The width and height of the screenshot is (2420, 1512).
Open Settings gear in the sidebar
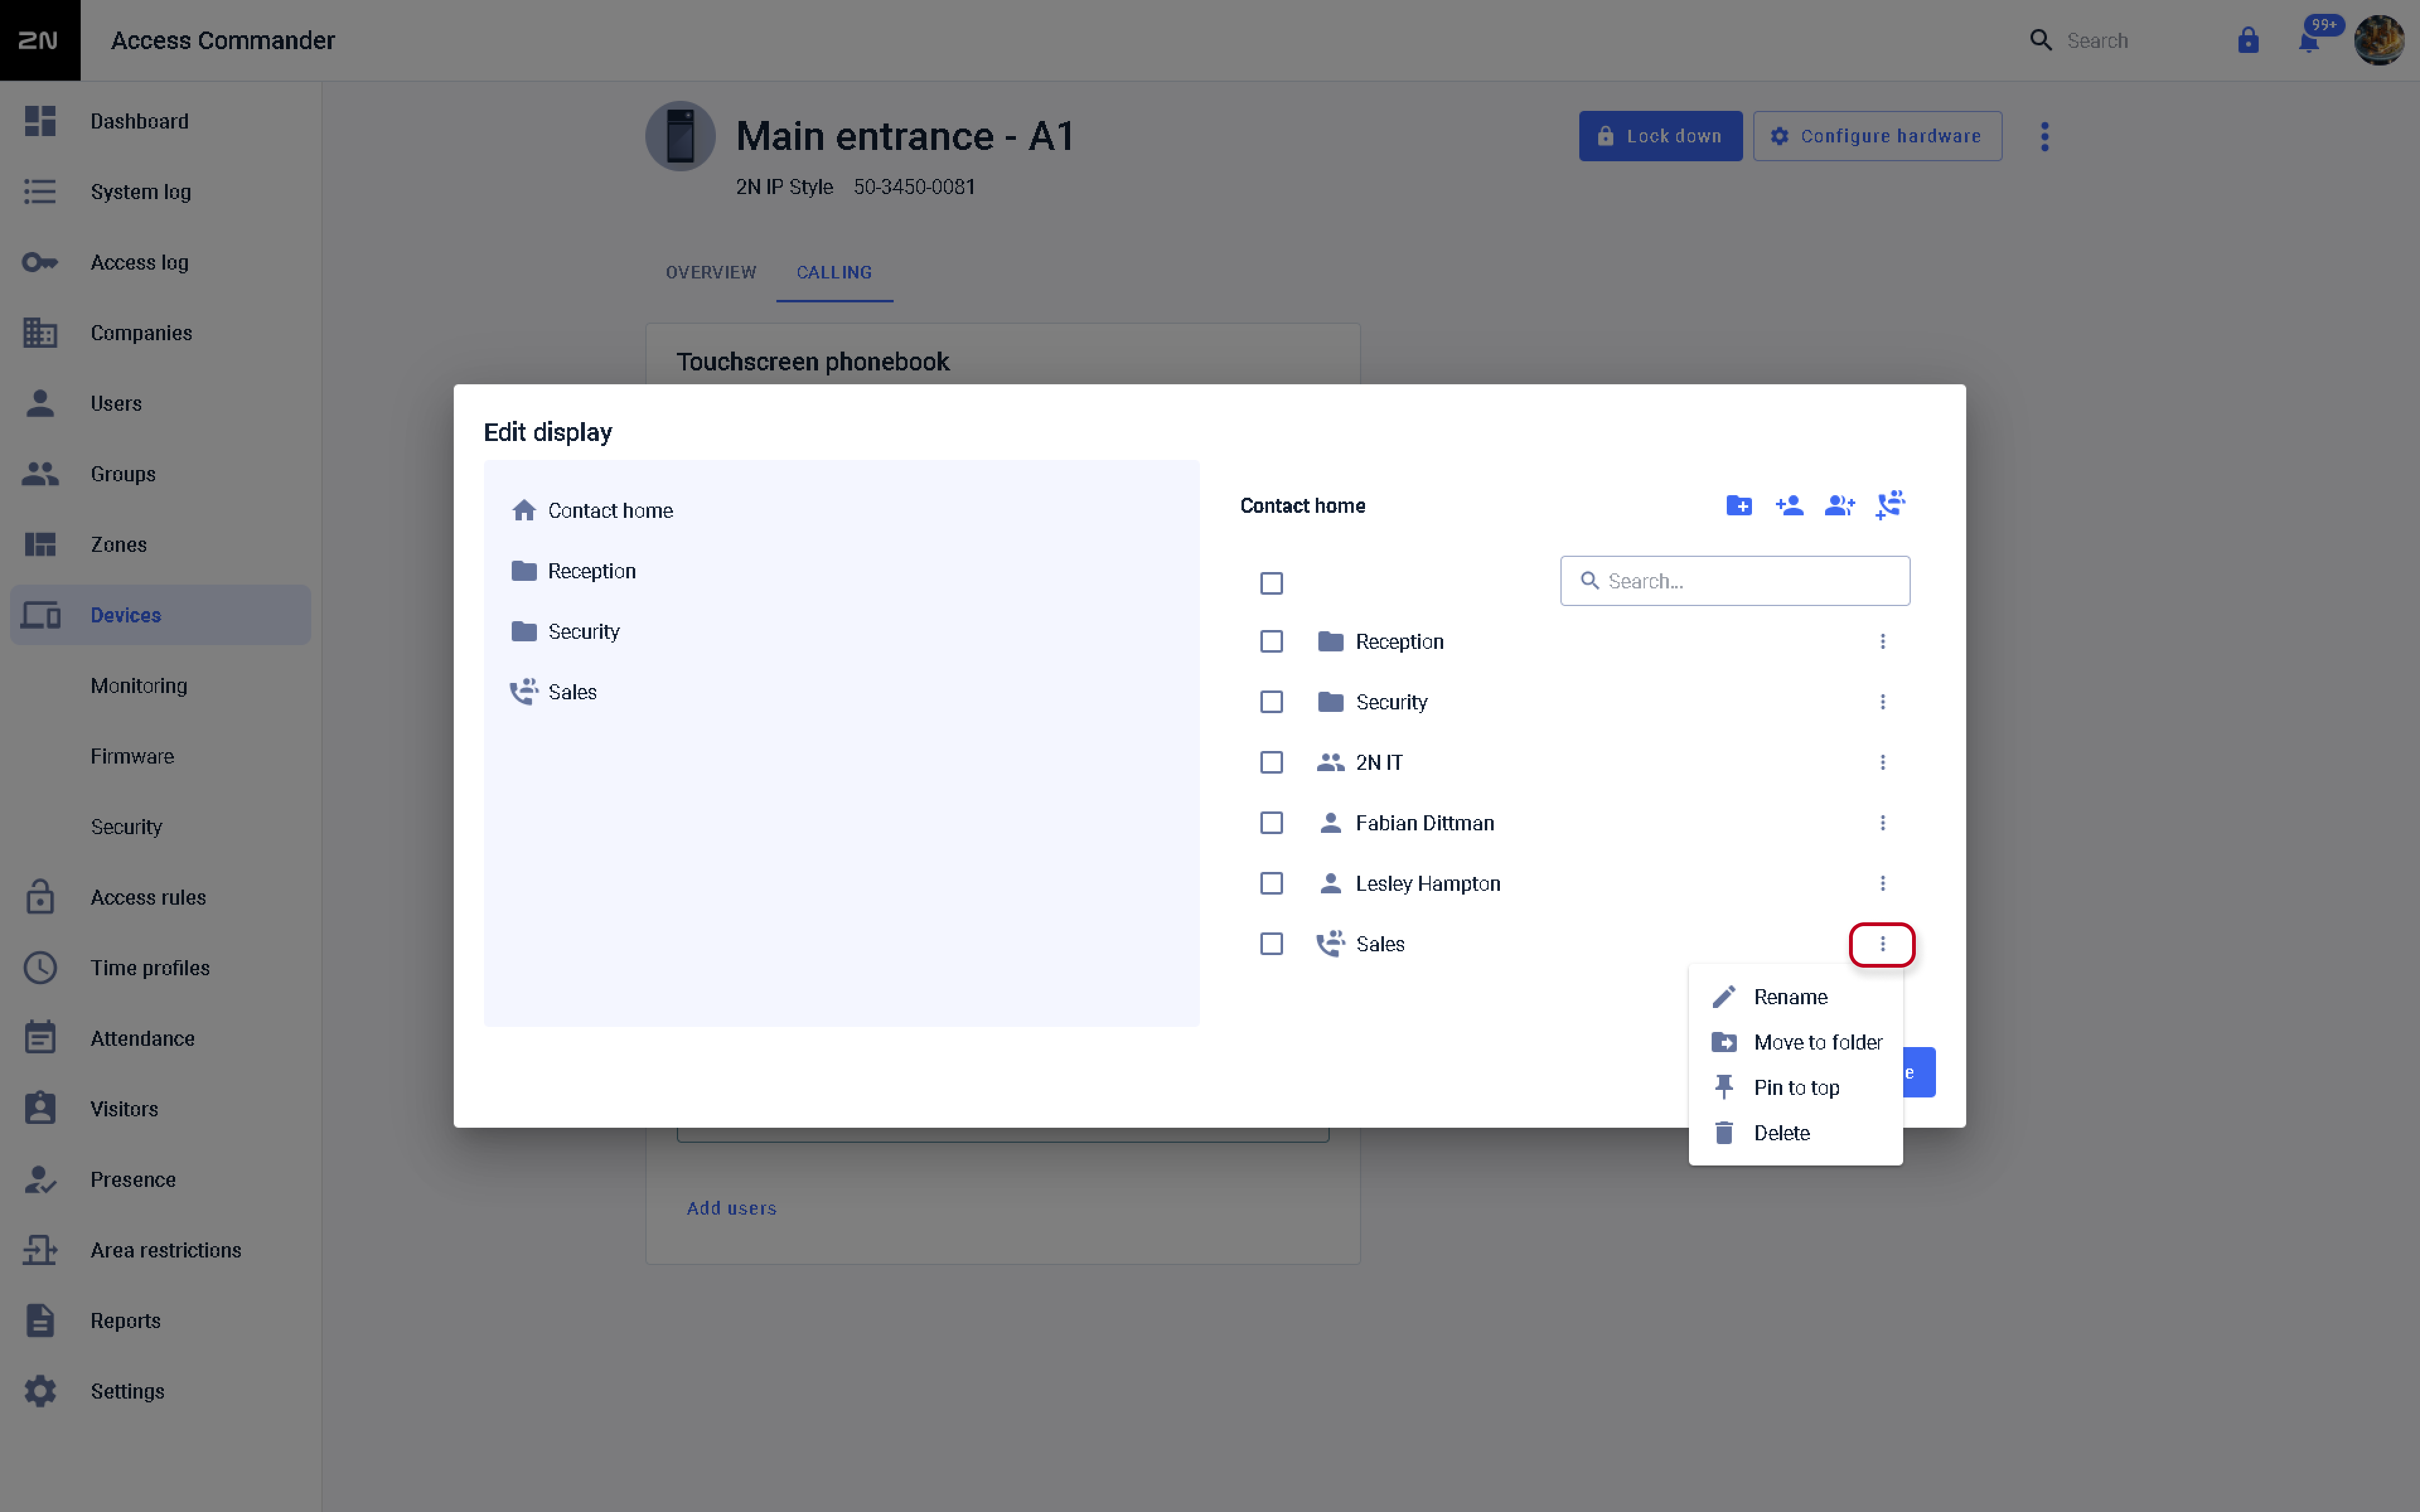pos(40,1391)
